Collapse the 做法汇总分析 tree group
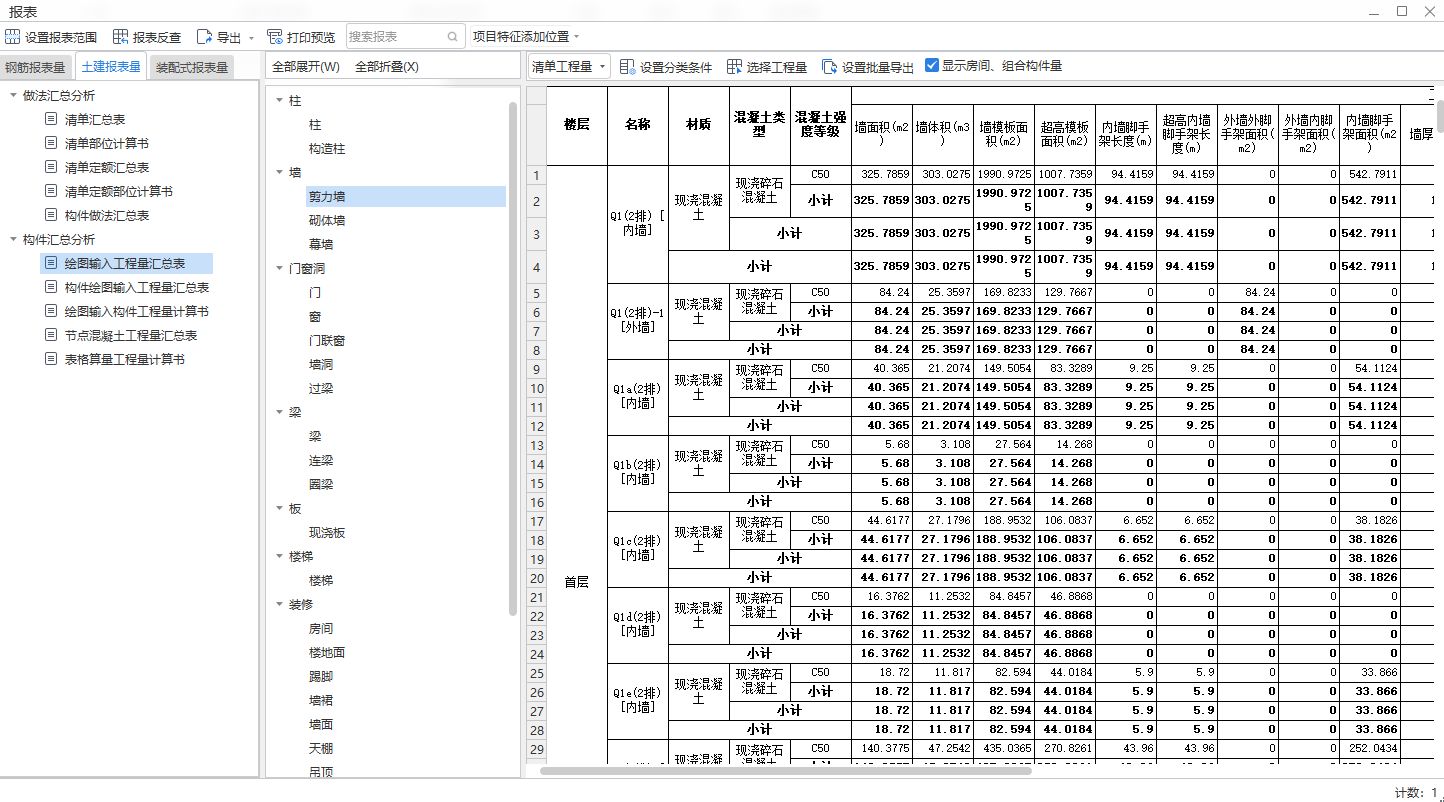The width and height of the screenshot is (1444, 802). coord(13,95)
